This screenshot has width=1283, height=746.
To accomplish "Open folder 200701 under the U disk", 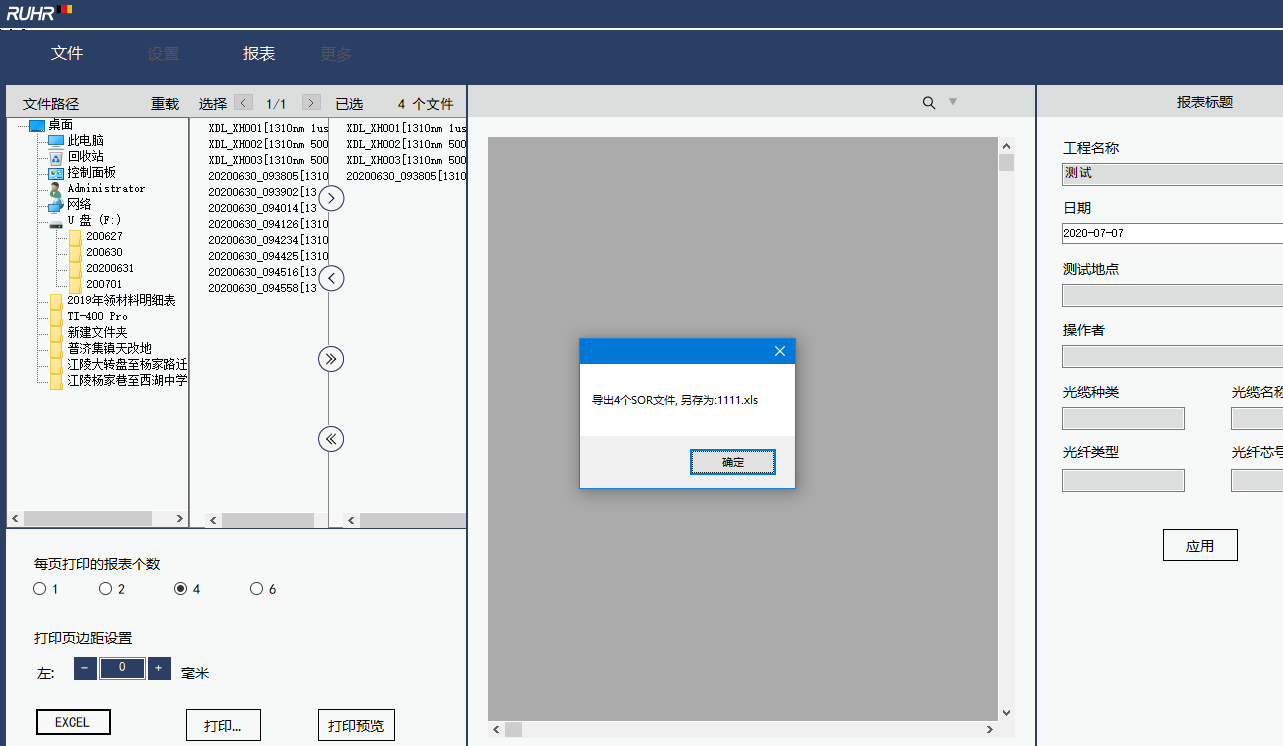I will pyautogui.click(x=104, y=284).
